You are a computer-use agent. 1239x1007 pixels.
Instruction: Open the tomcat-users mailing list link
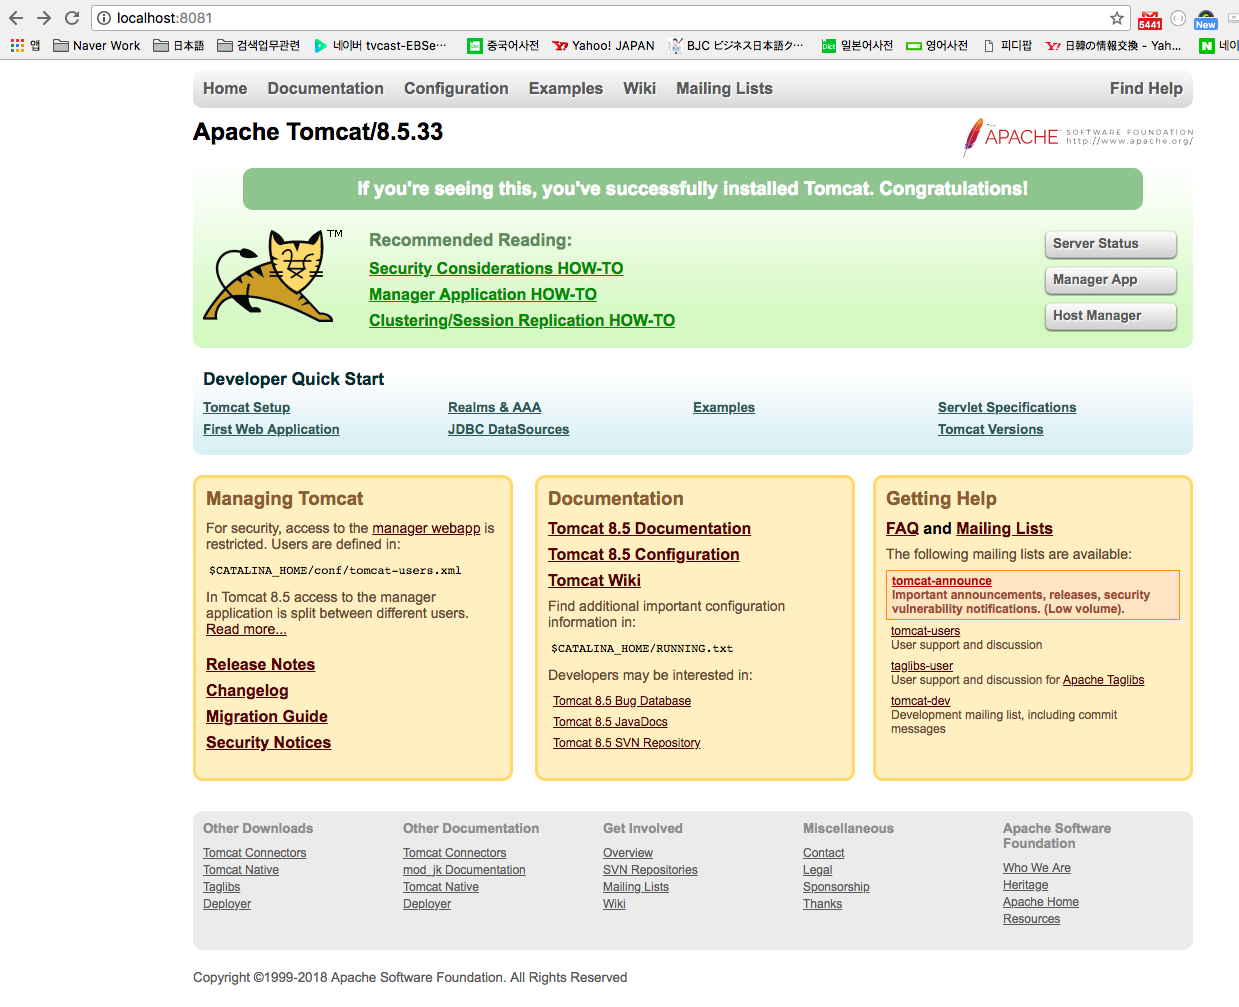[x=925, y=631]
